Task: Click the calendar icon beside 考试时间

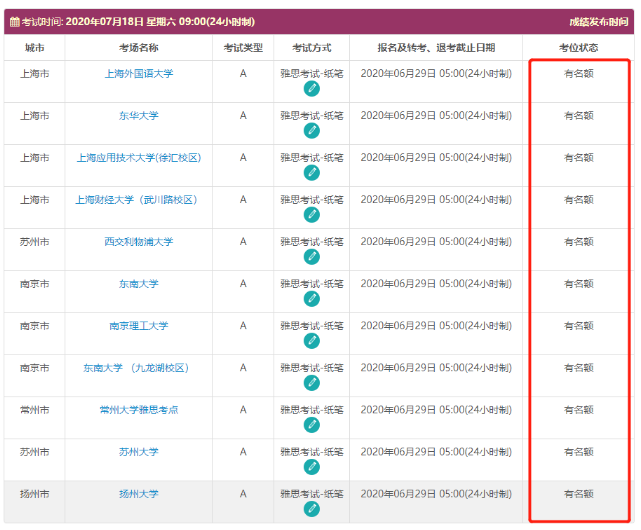Action: pyautogui.click(x=14, y=22)
